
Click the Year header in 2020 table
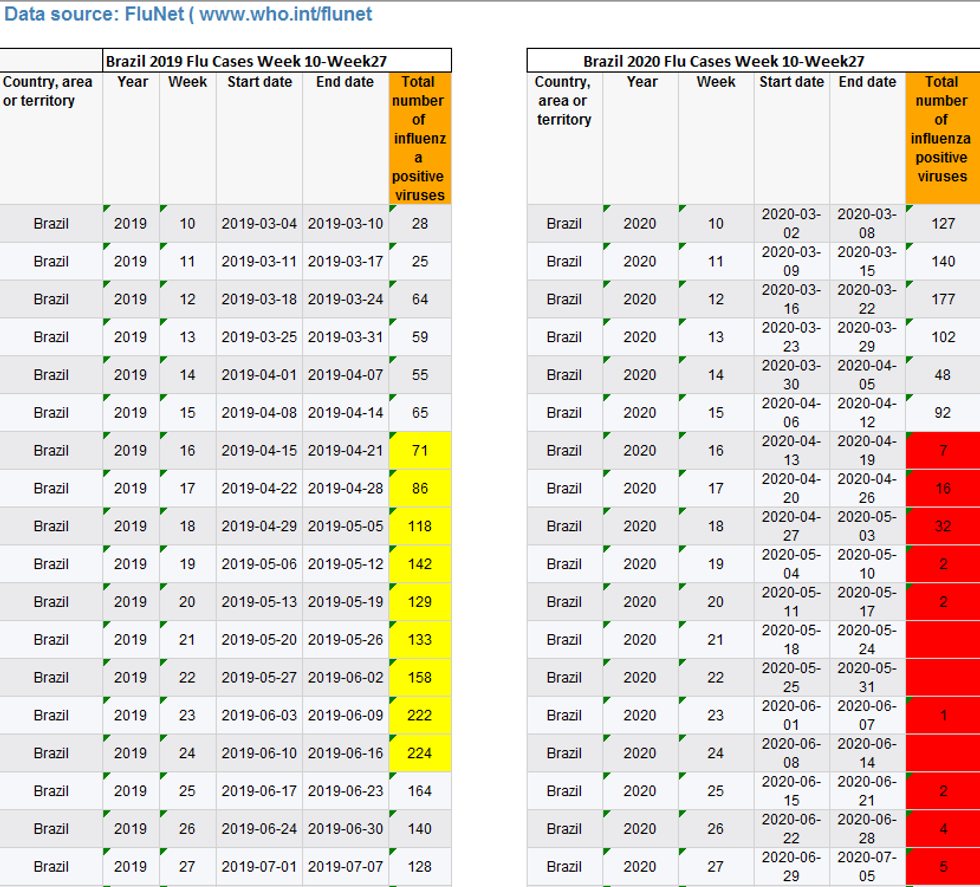641,82
